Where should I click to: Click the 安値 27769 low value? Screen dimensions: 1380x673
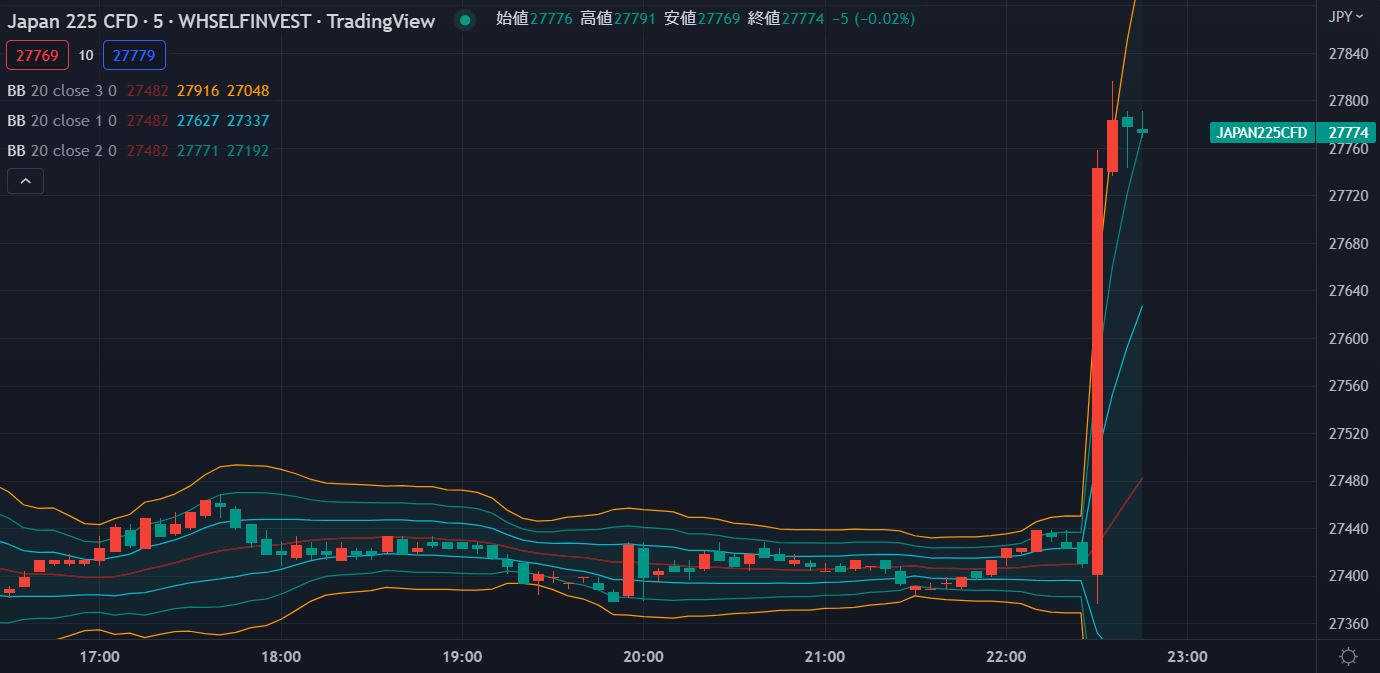coord(702,19)
